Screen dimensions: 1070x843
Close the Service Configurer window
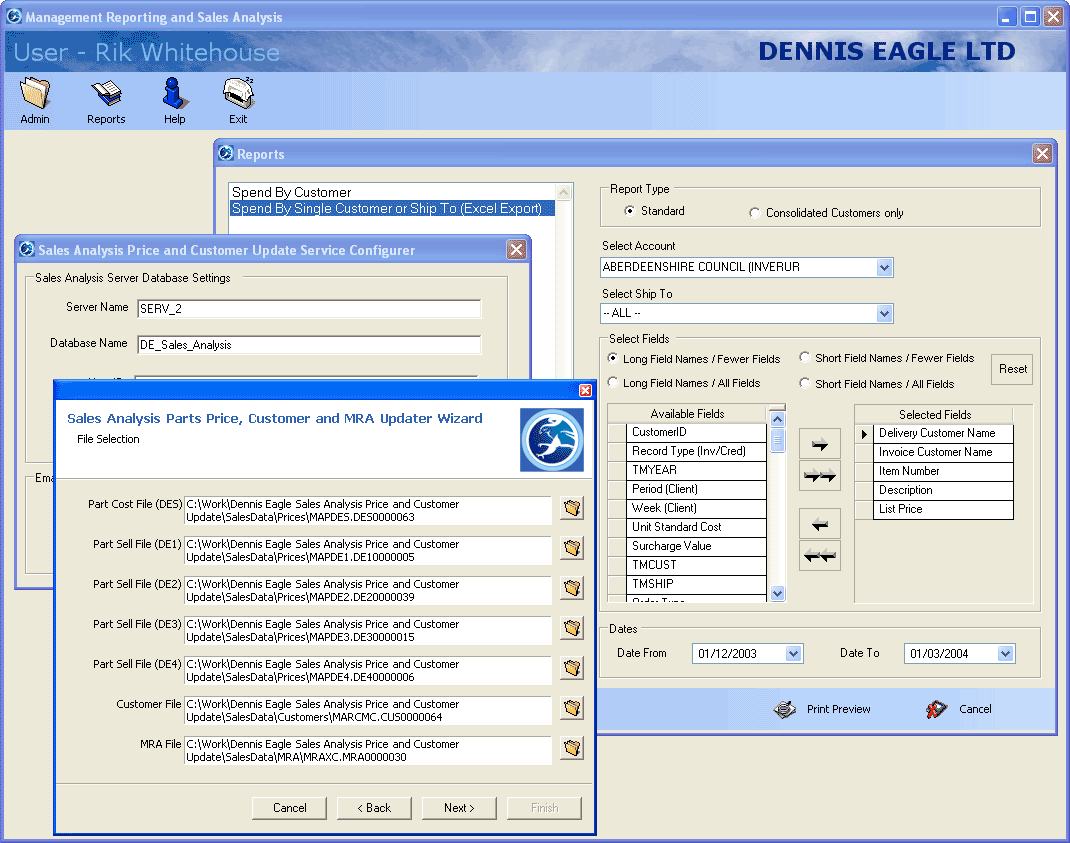517,250
